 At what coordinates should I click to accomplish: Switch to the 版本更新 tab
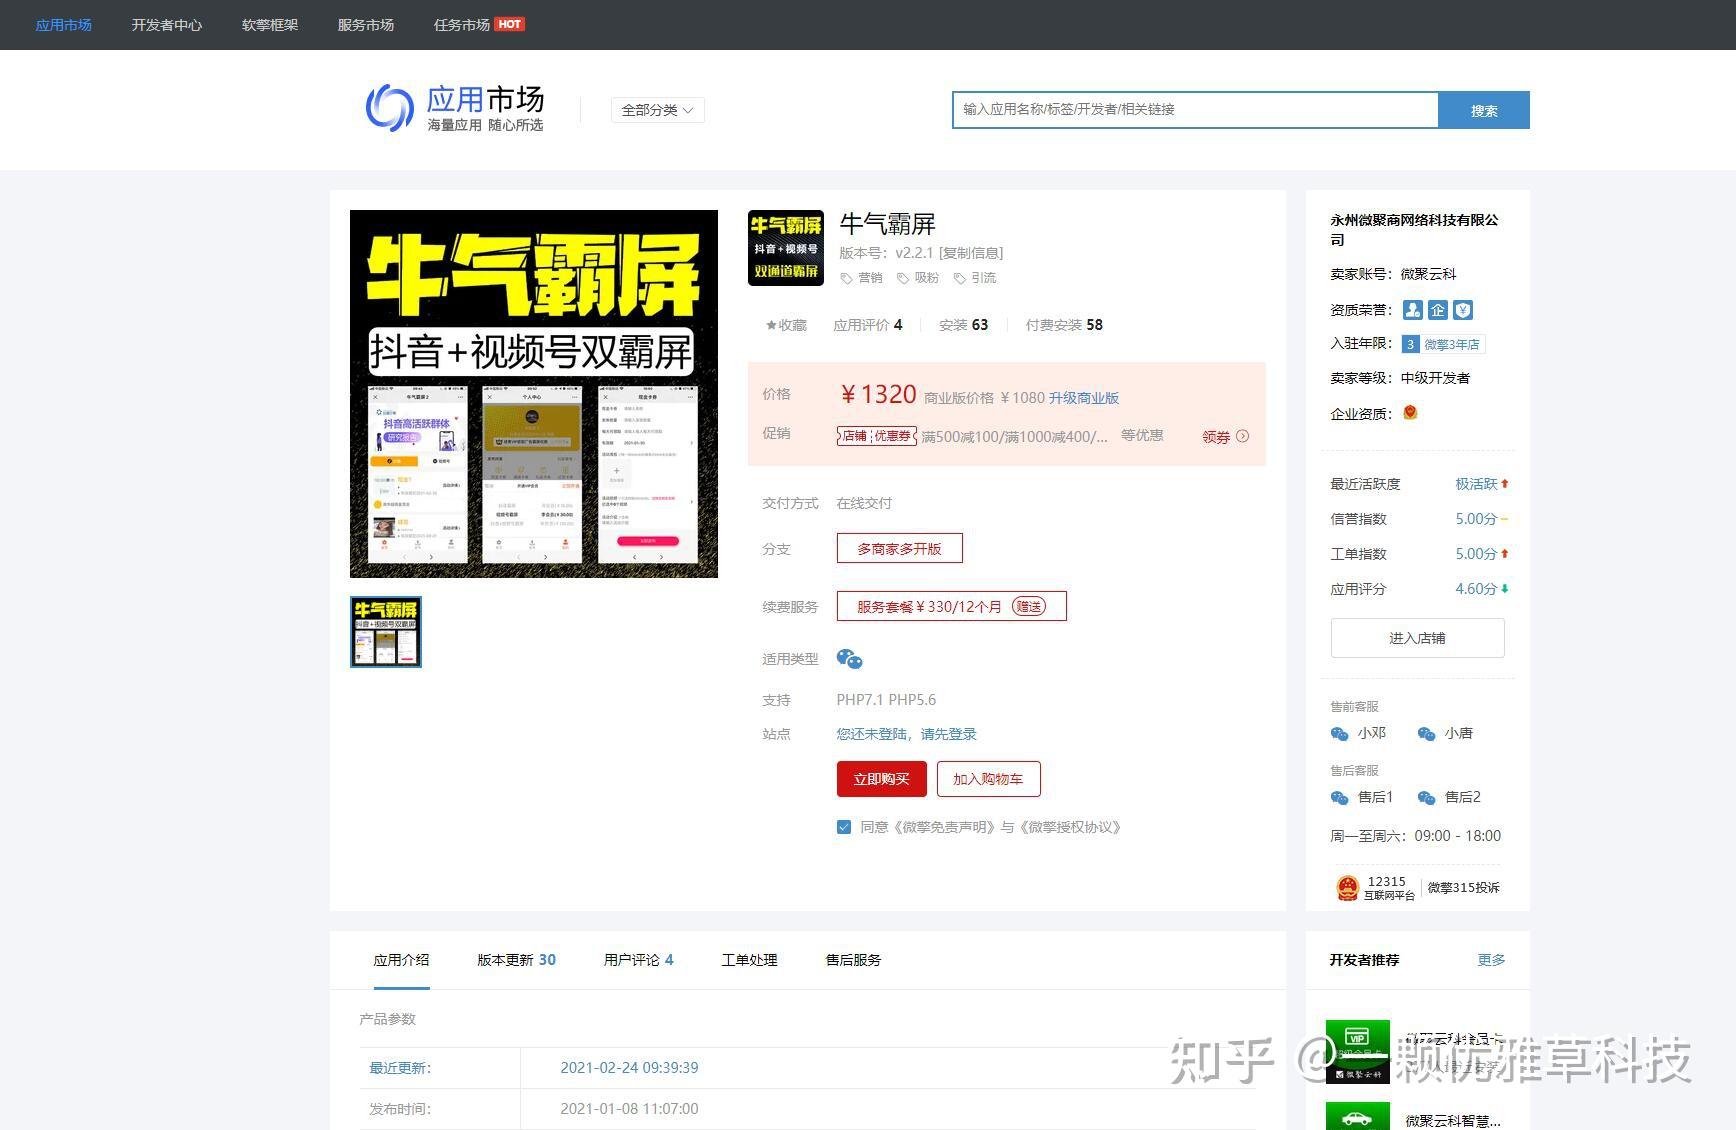[x=516, y=960]
